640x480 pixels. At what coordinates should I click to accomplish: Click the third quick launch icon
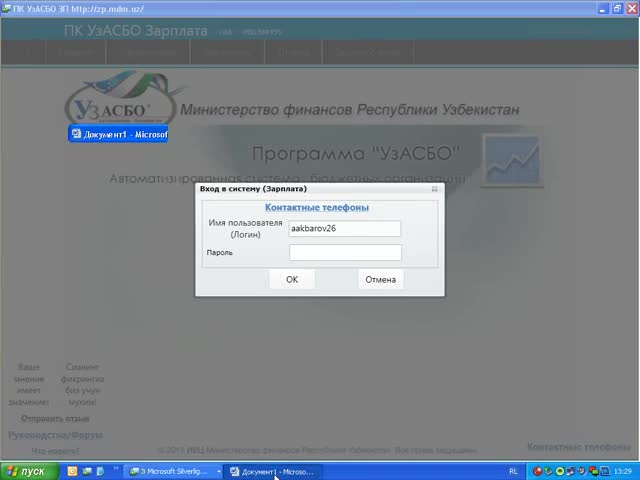tap(100, 471)
